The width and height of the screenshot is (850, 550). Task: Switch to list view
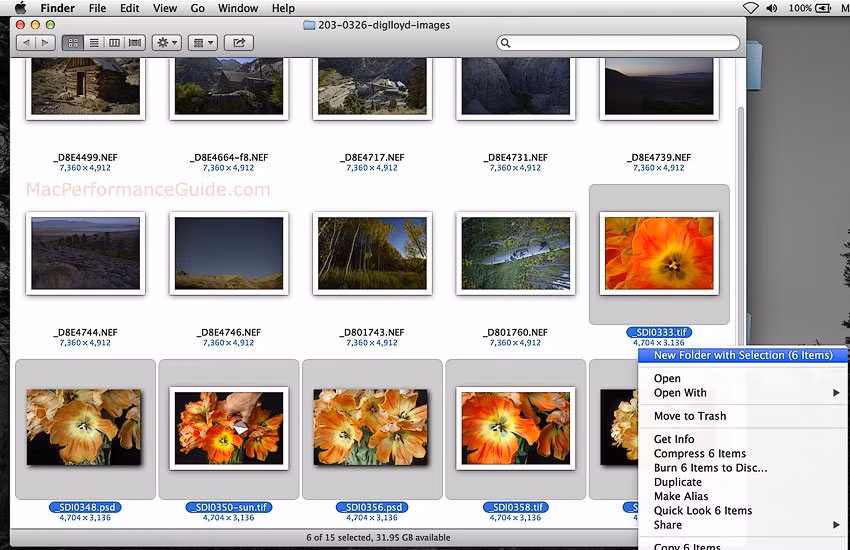[x=94, y=43]
